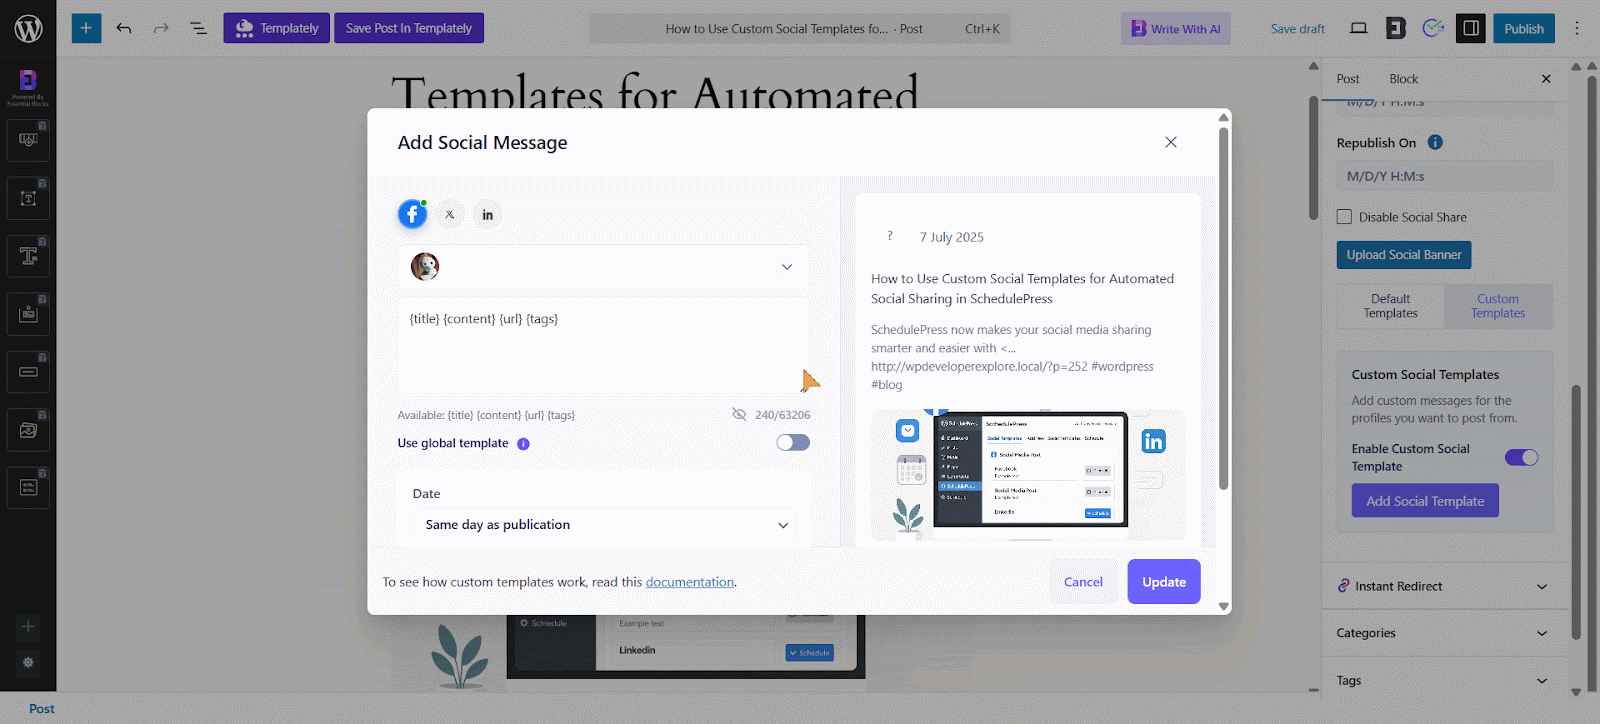1600x724 pixels.
Task: Toggle the Use global template switch
Action: tap(793, 442)
